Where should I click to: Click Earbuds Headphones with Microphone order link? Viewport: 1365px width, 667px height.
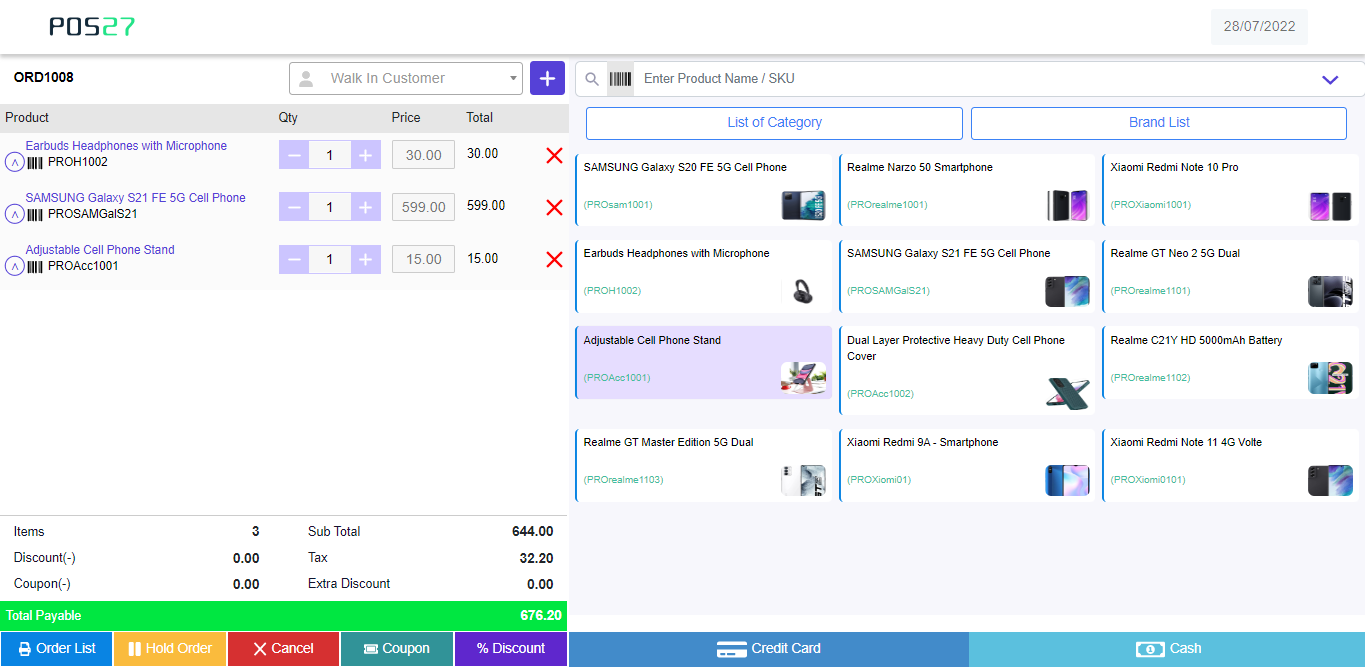pyautogui.click(x=126, y=146)
